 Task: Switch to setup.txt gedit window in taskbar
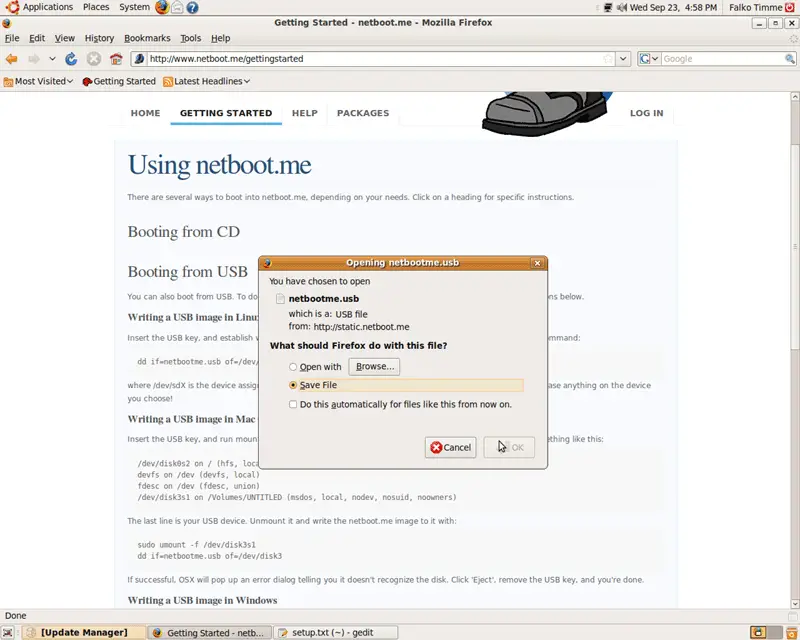[335, 633]
